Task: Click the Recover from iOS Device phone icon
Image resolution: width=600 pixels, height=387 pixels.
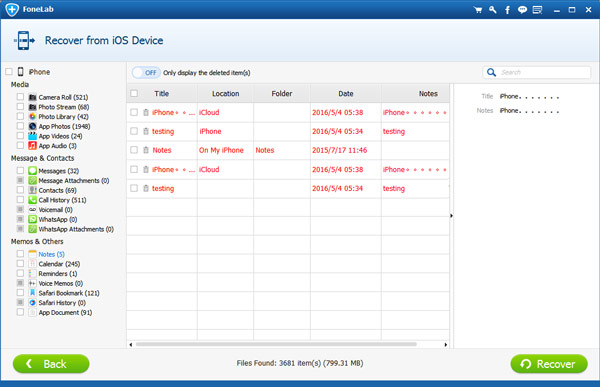Action: click(x=24, y=40)
